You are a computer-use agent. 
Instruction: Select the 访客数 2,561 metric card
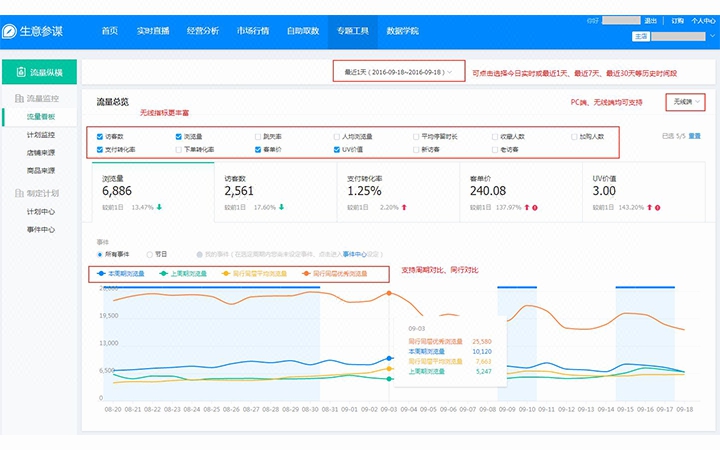276,192
